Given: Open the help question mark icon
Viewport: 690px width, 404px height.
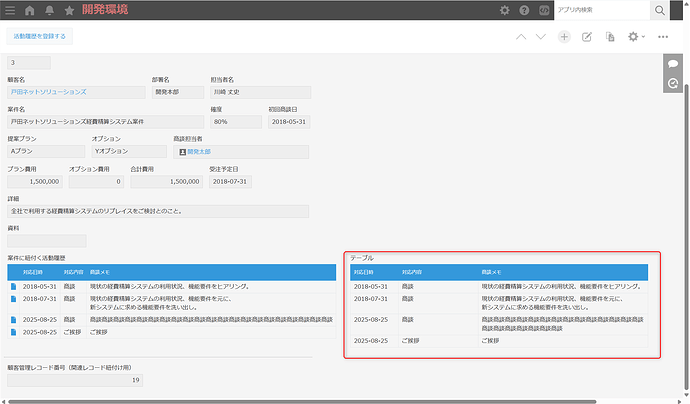Looking at the screenshot, I should coord(524,10).
